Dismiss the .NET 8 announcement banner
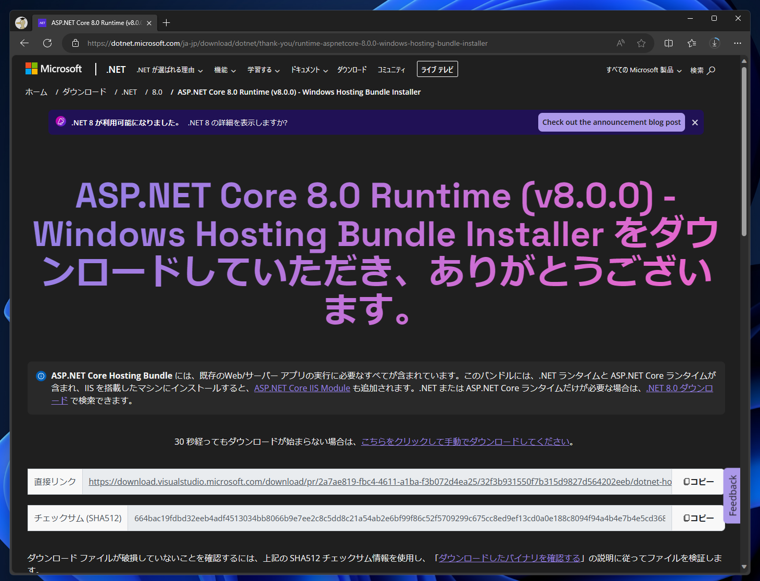This screenshot has width=760, height=581. point(695,123)
